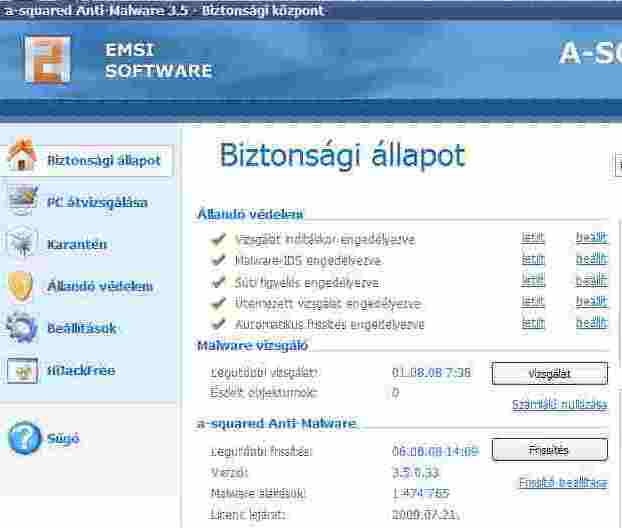Disable Malware-IDS using its letilt link
The image size is (622, 528).
point(533,260)
